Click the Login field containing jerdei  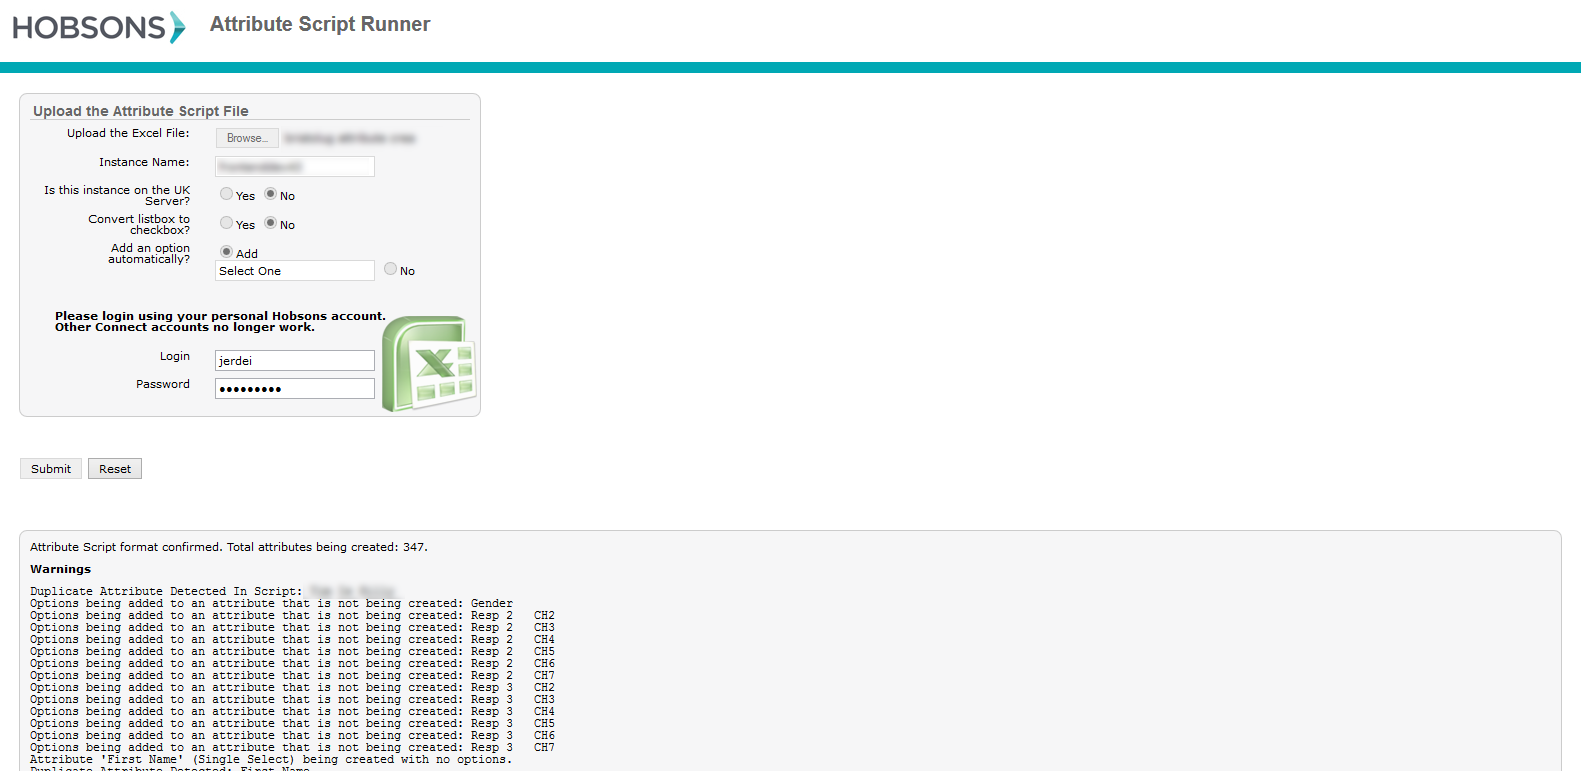pyautogui.click(x=295, y=361)
